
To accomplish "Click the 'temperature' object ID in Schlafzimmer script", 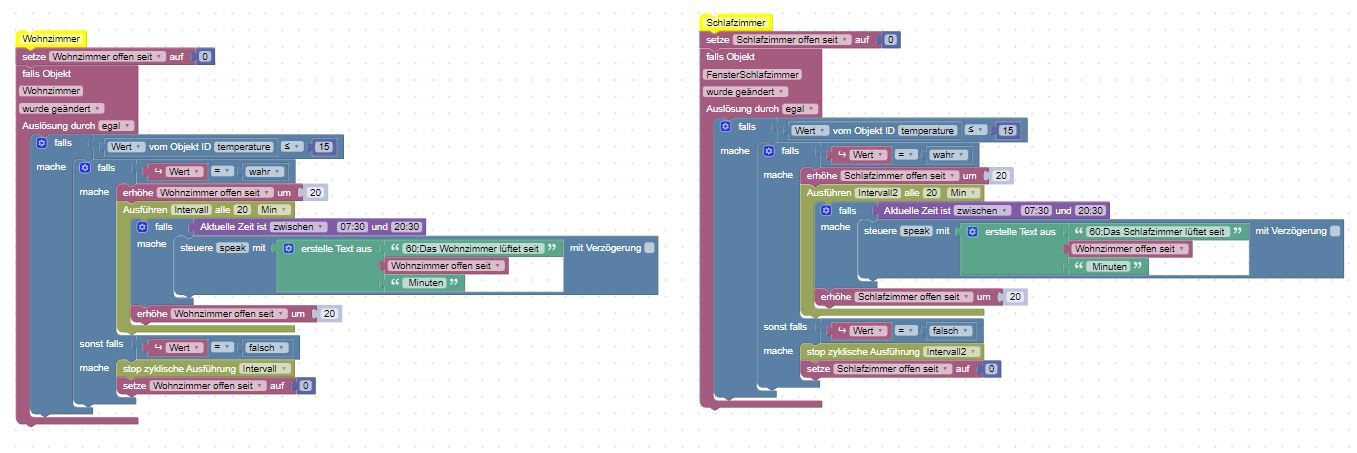I will pos(927,130).
